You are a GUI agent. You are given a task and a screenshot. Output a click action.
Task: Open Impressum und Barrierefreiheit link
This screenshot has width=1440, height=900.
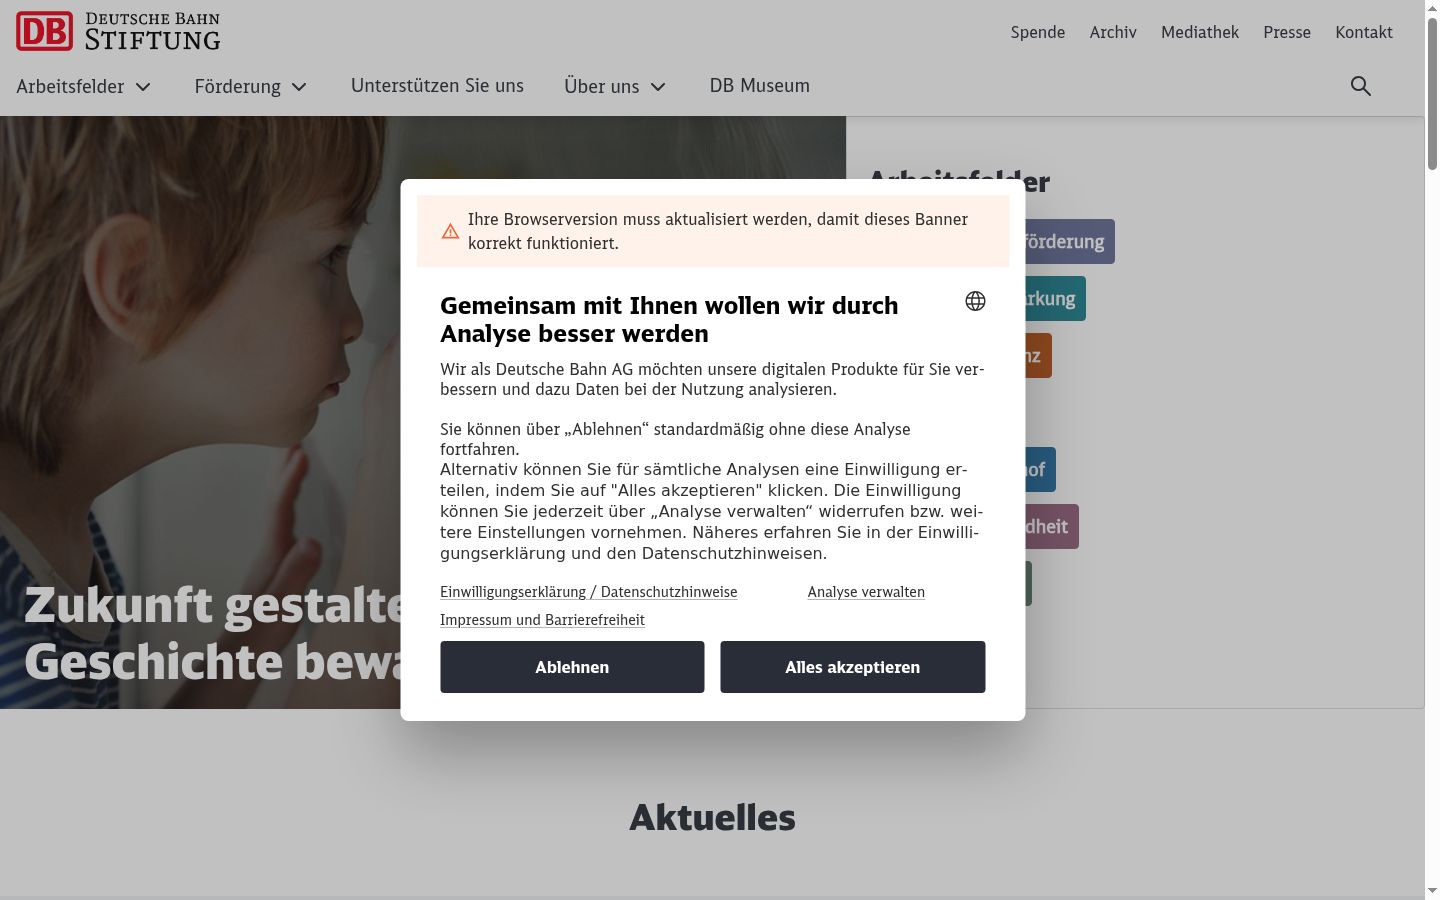[542, 620]
